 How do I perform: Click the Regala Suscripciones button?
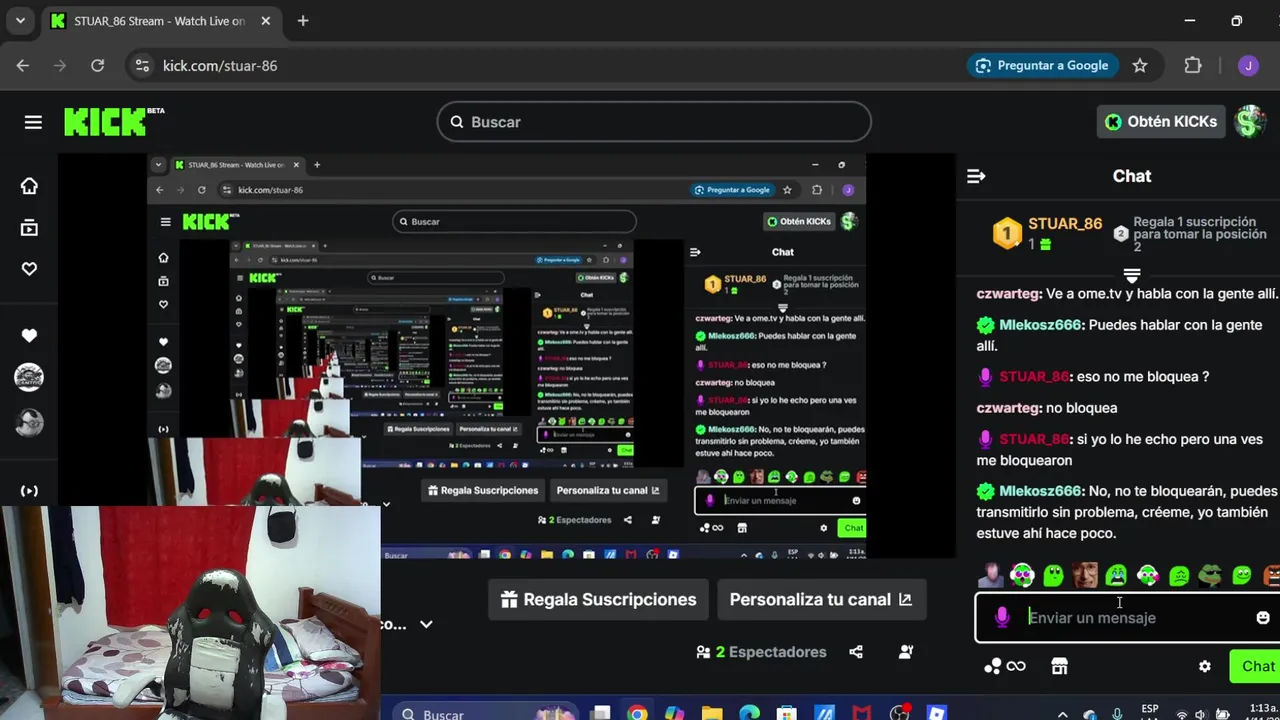[x=599, y=600]
